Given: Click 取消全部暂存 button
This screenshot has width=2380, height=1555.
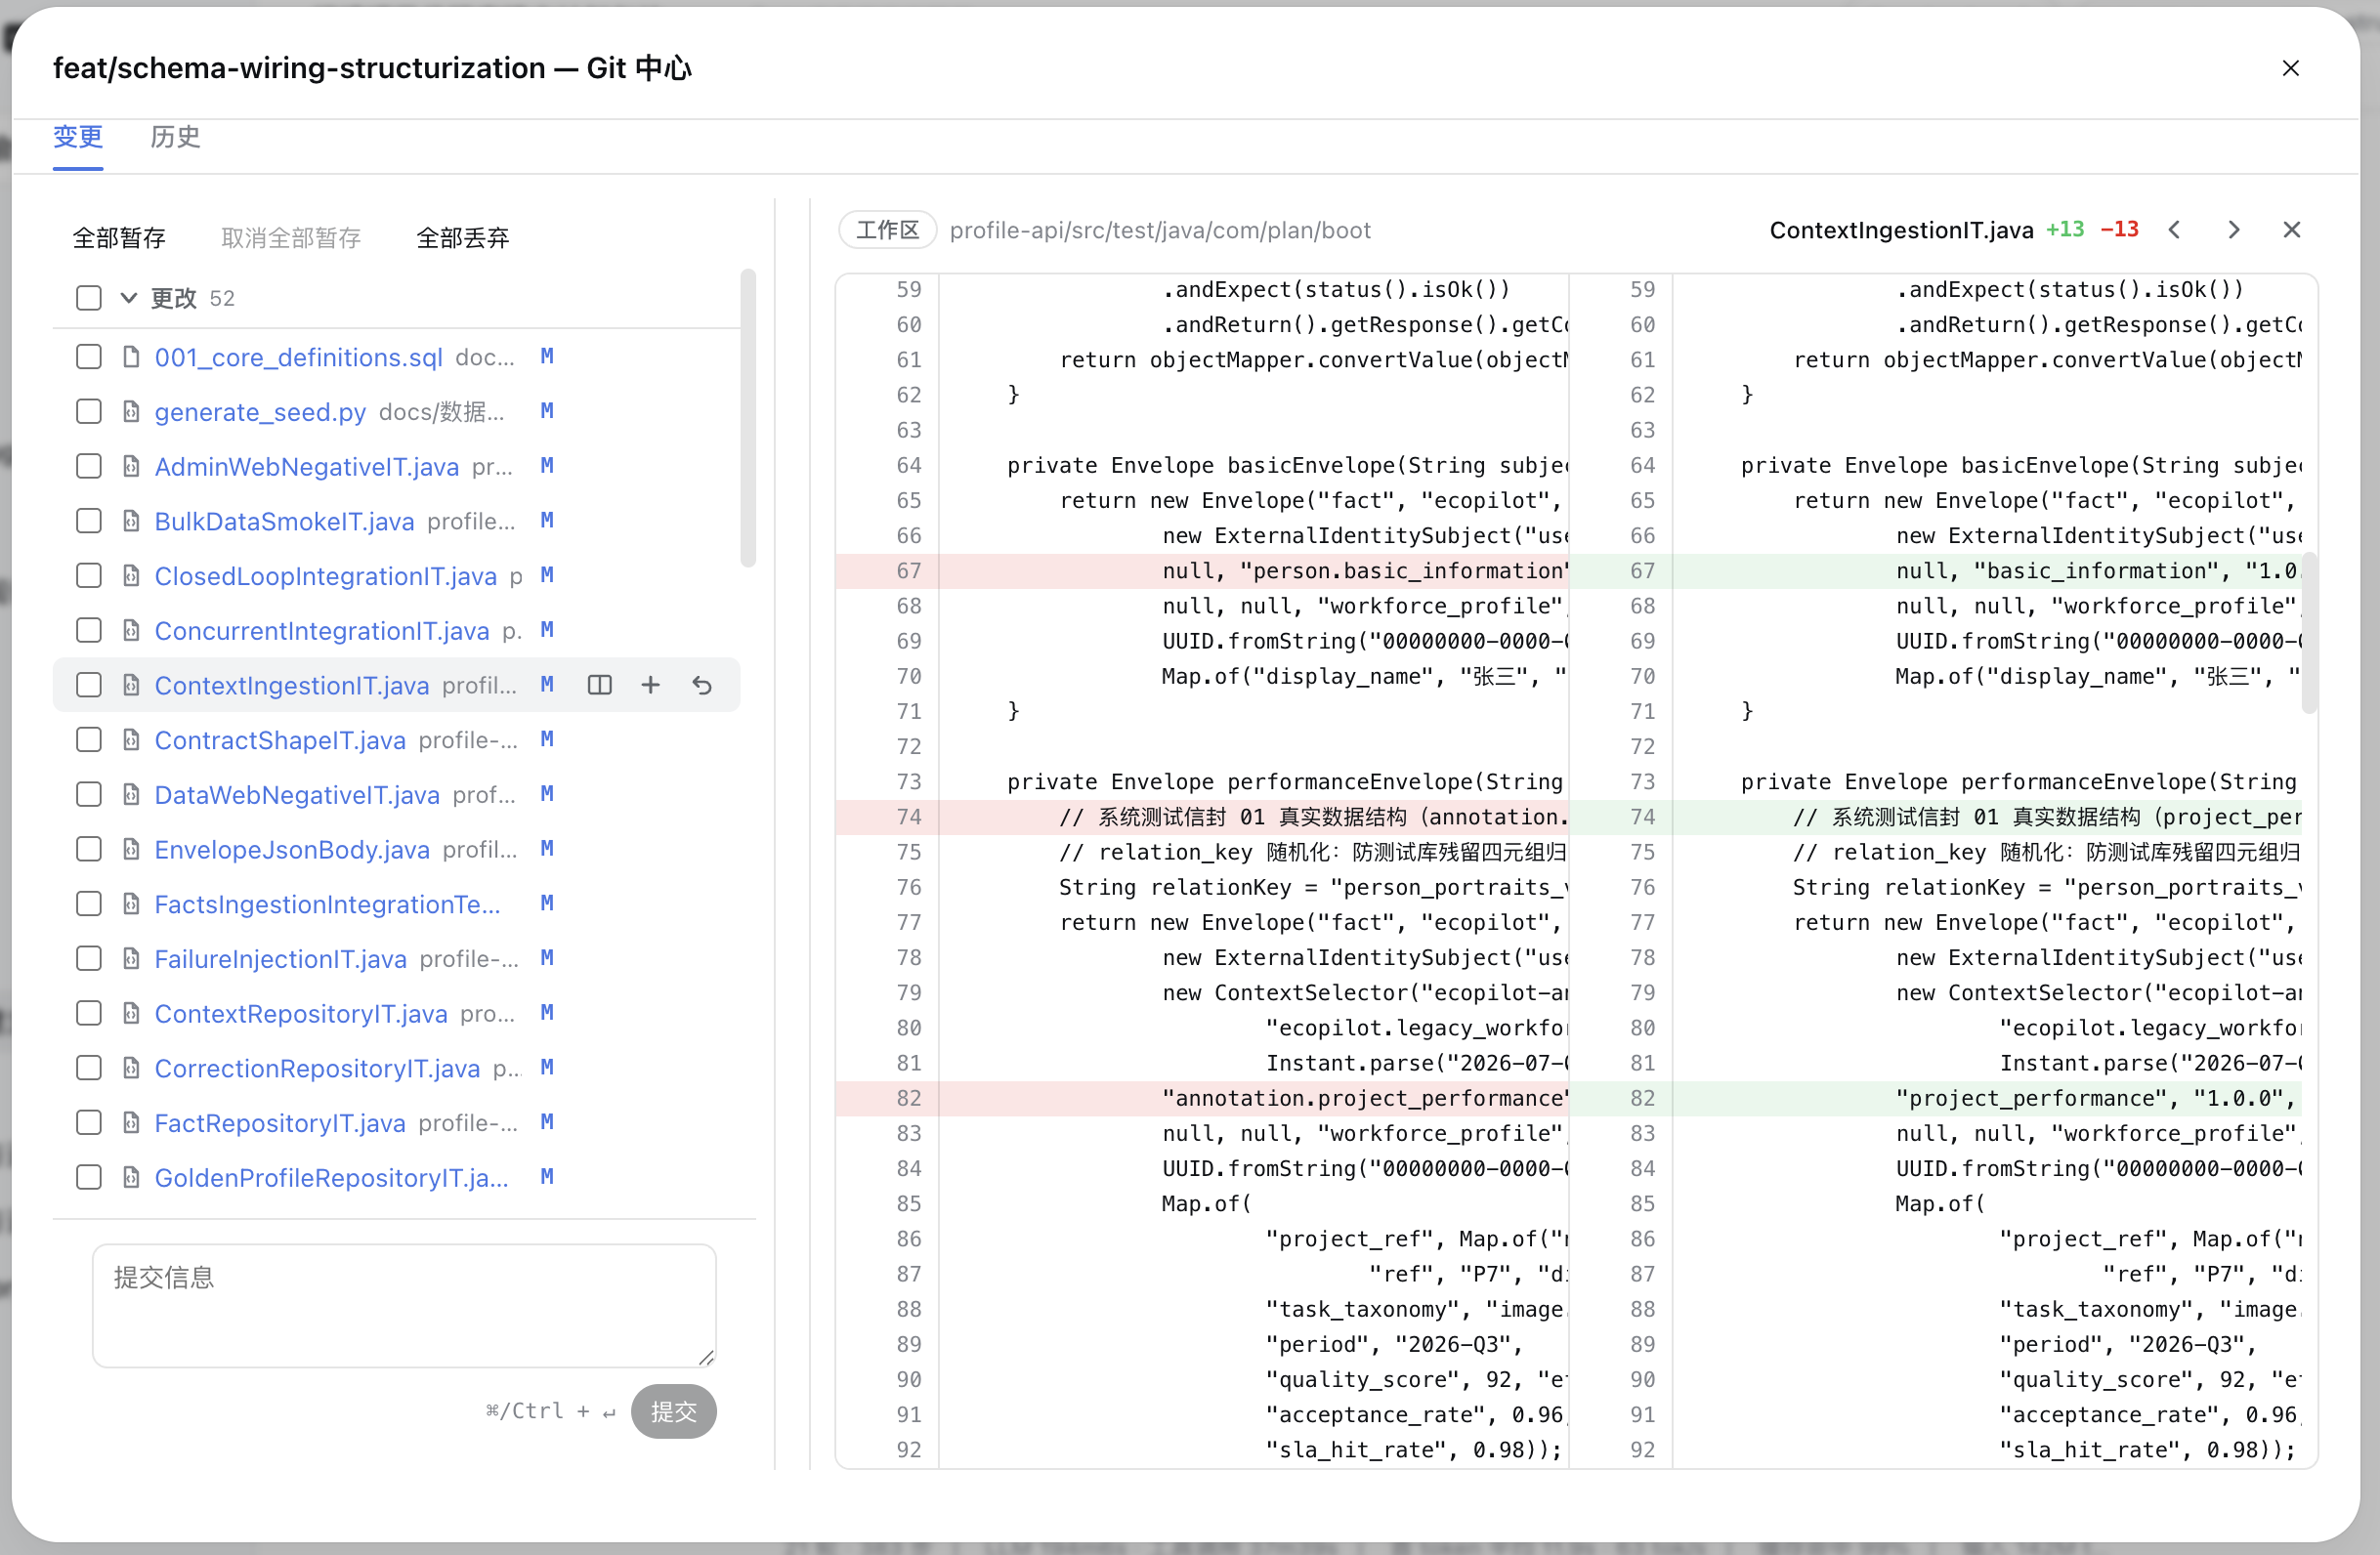Looking at the screenshot, I should [291, 238].
